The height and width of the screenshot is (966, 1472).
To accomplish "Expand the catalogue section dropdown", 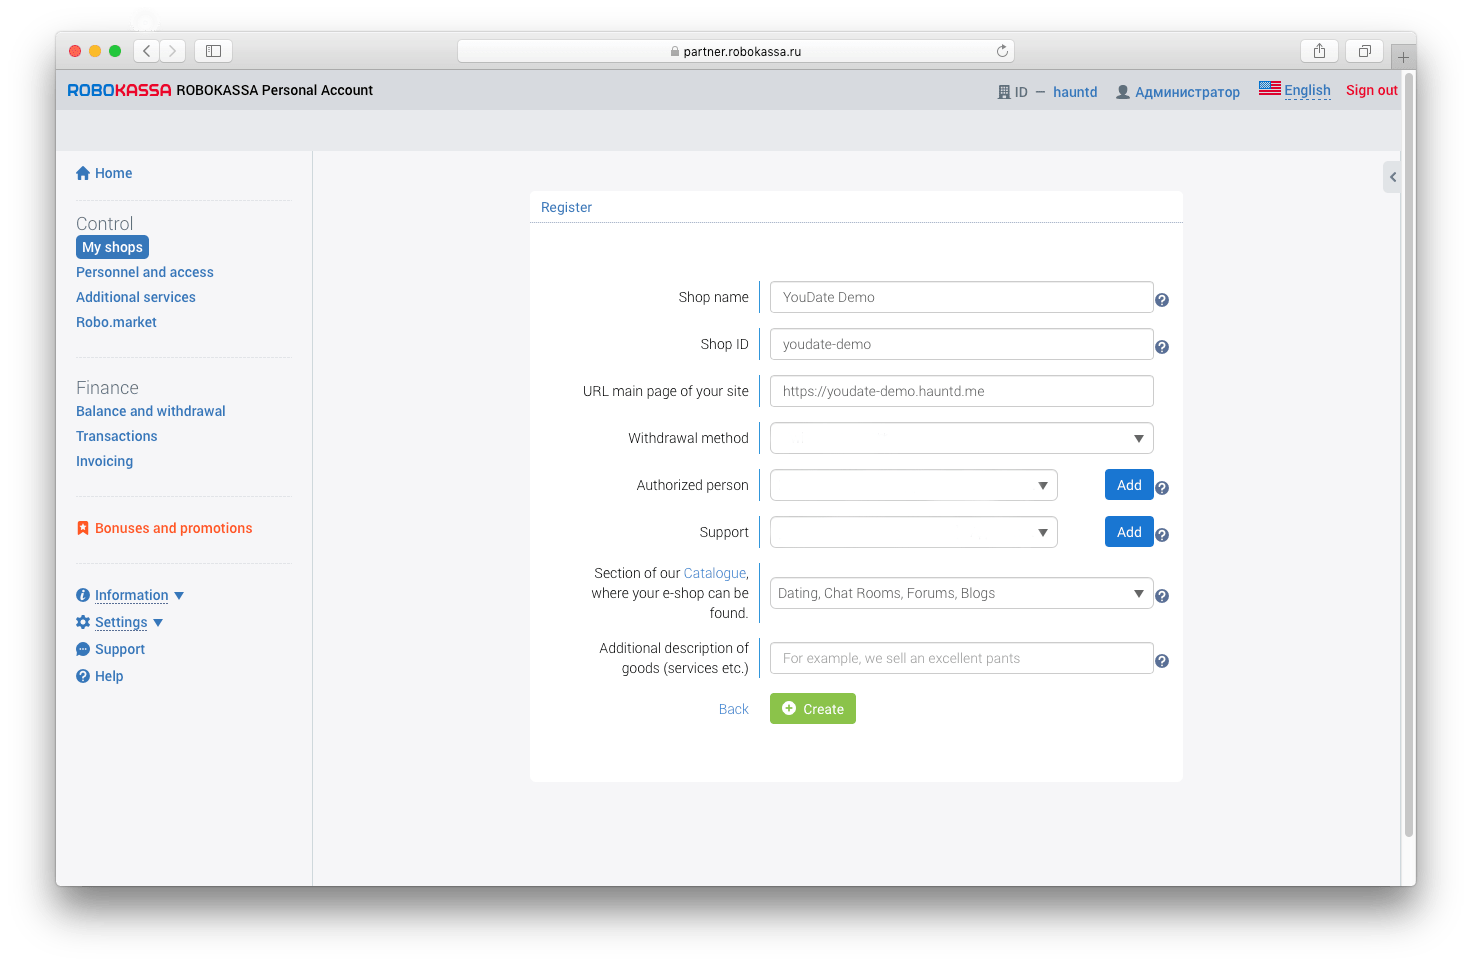I will [961, 593].
